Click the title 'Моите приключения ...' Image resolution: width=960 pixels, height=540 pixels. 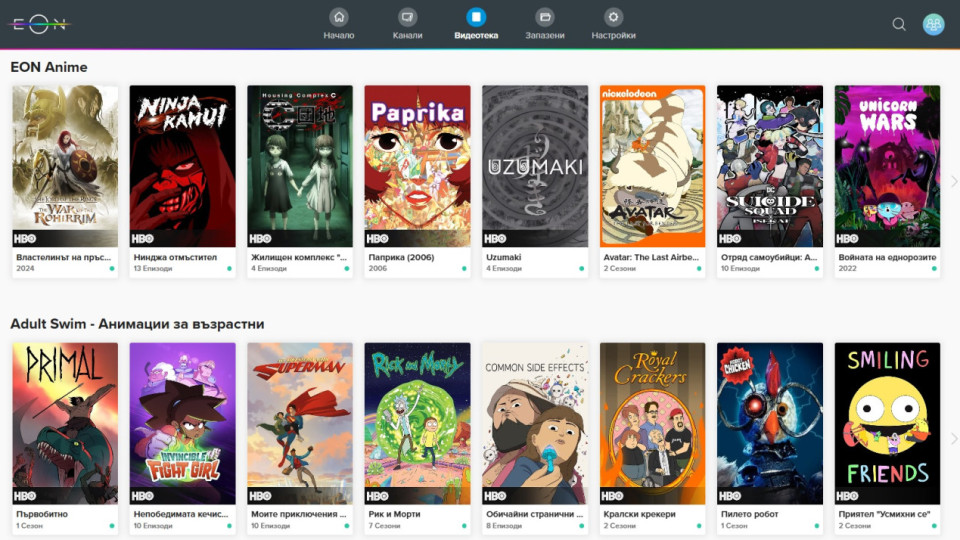pyautogui.click(x=299, y=515)
